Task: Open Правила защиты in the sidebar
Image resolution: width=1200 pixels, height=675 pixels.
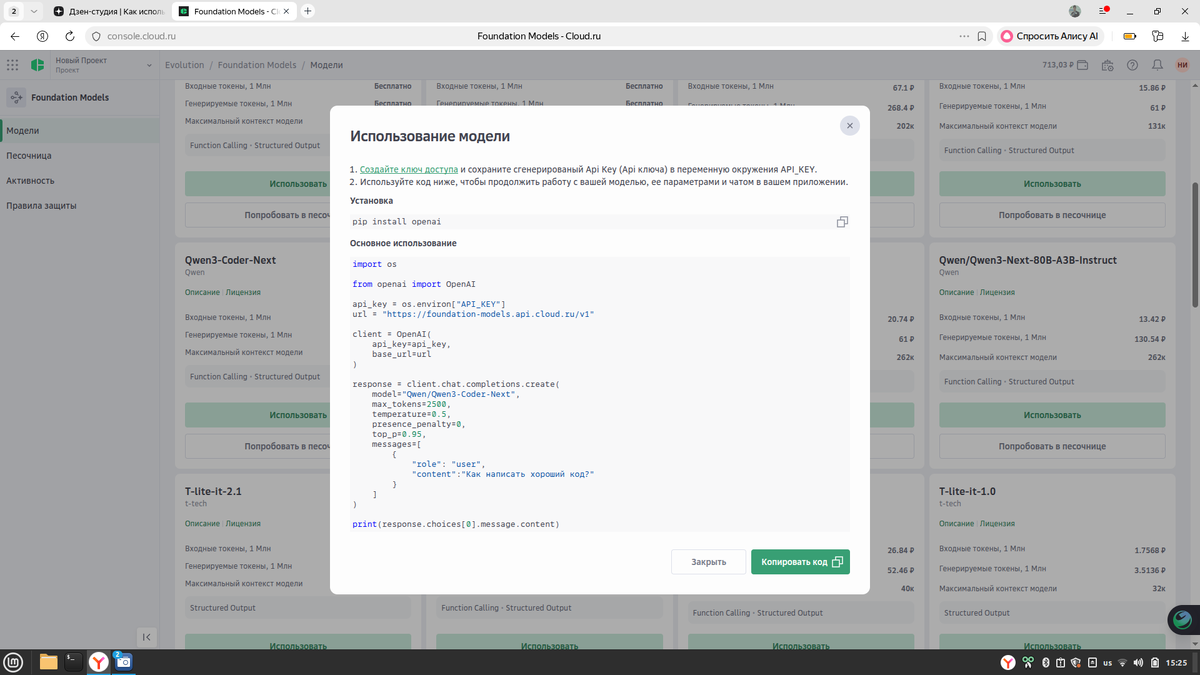Action: click(79, 206)
